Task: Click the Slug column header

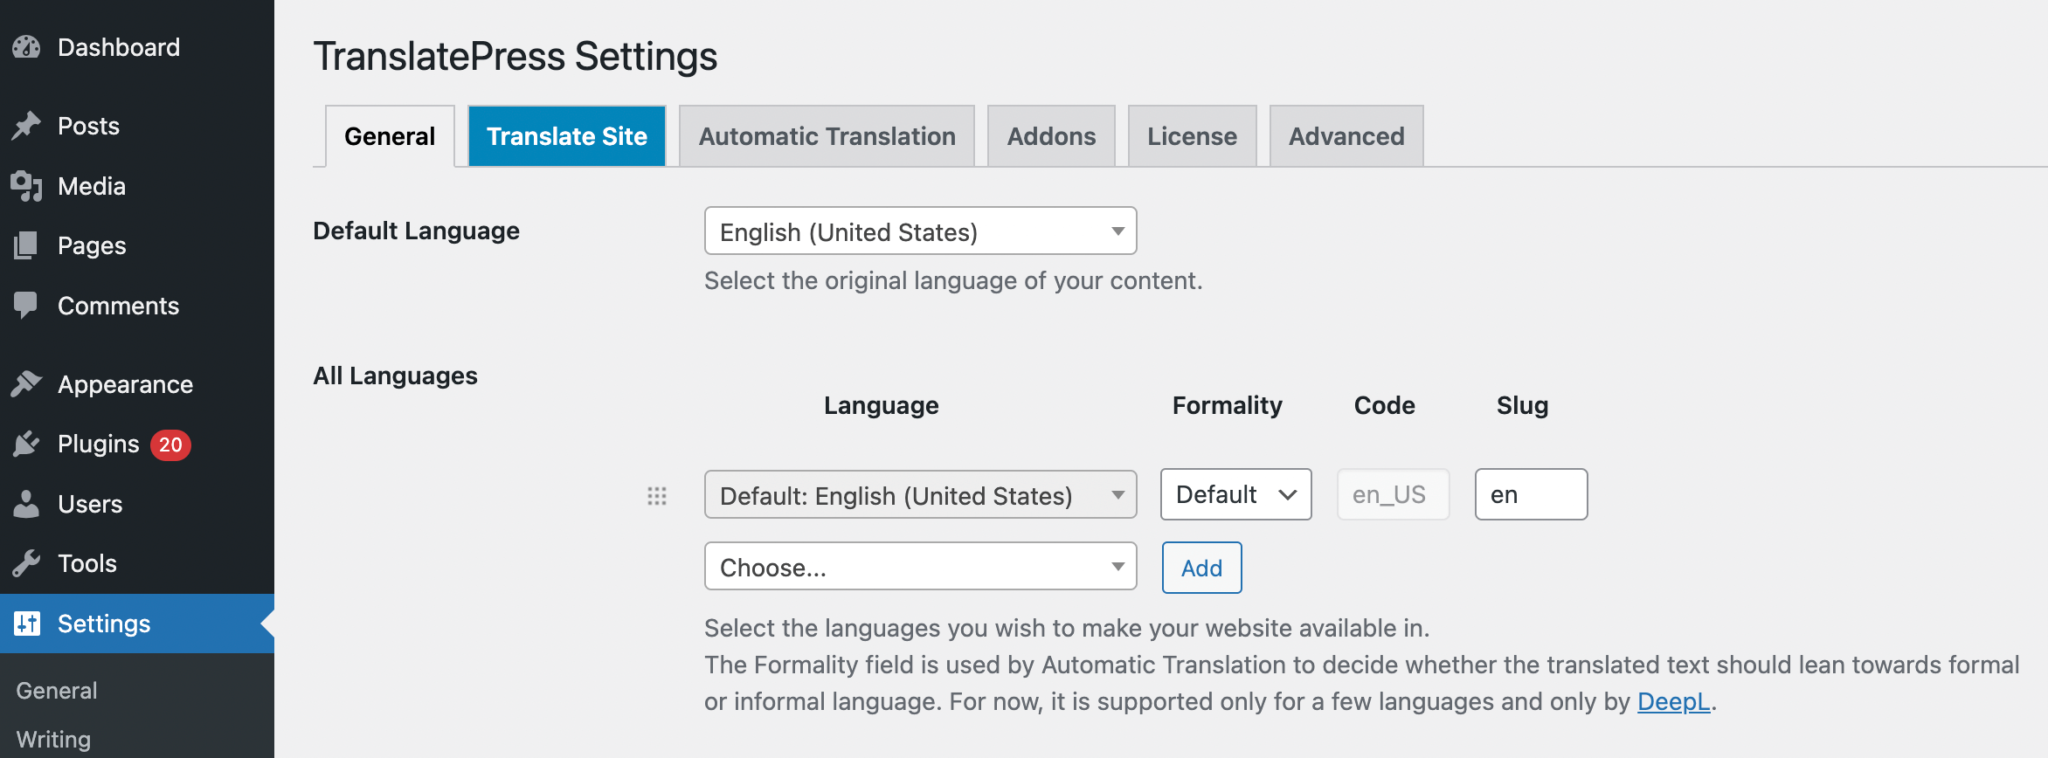Action: pos(1522,405)
